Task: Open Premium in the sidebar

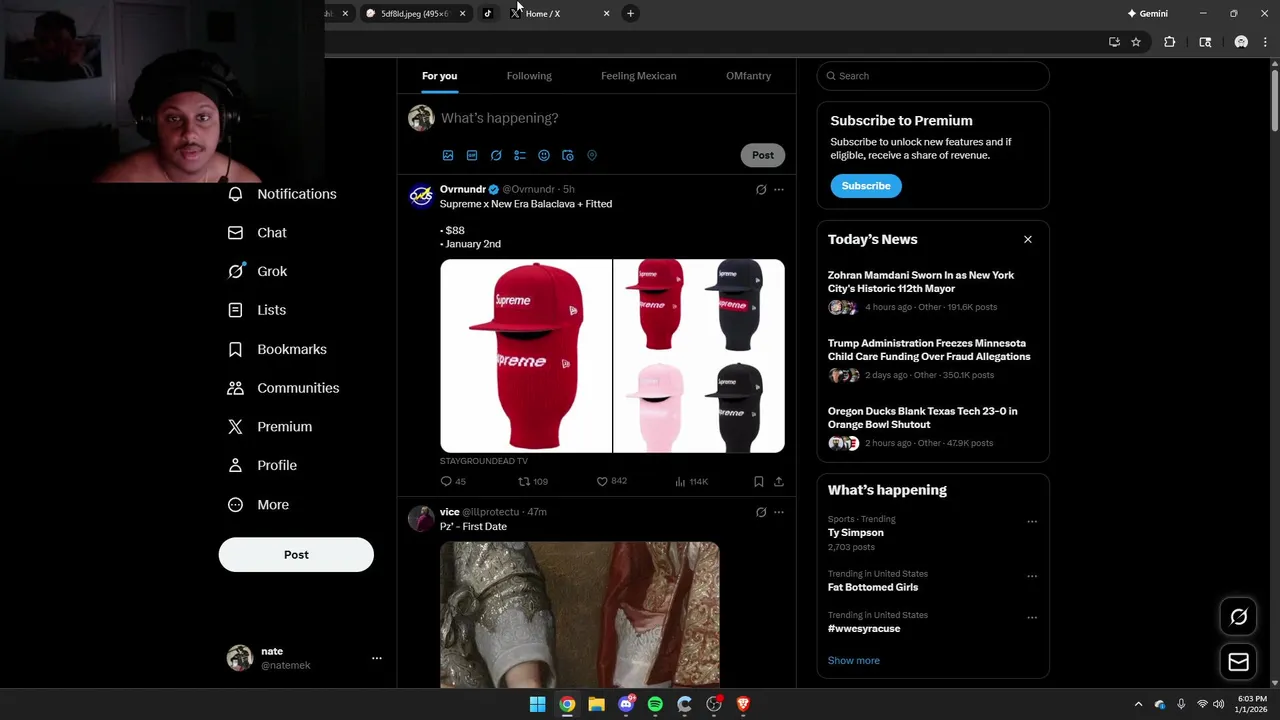Action: click(x=270, y=426)
